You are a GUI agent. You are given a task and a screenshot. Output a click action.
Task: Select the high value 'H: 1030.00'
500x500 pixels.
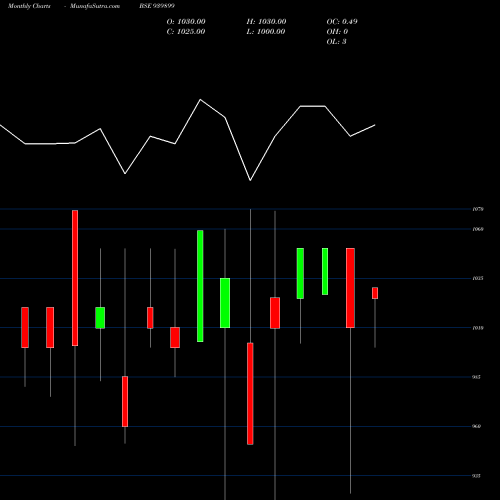(x=266, y=22)
